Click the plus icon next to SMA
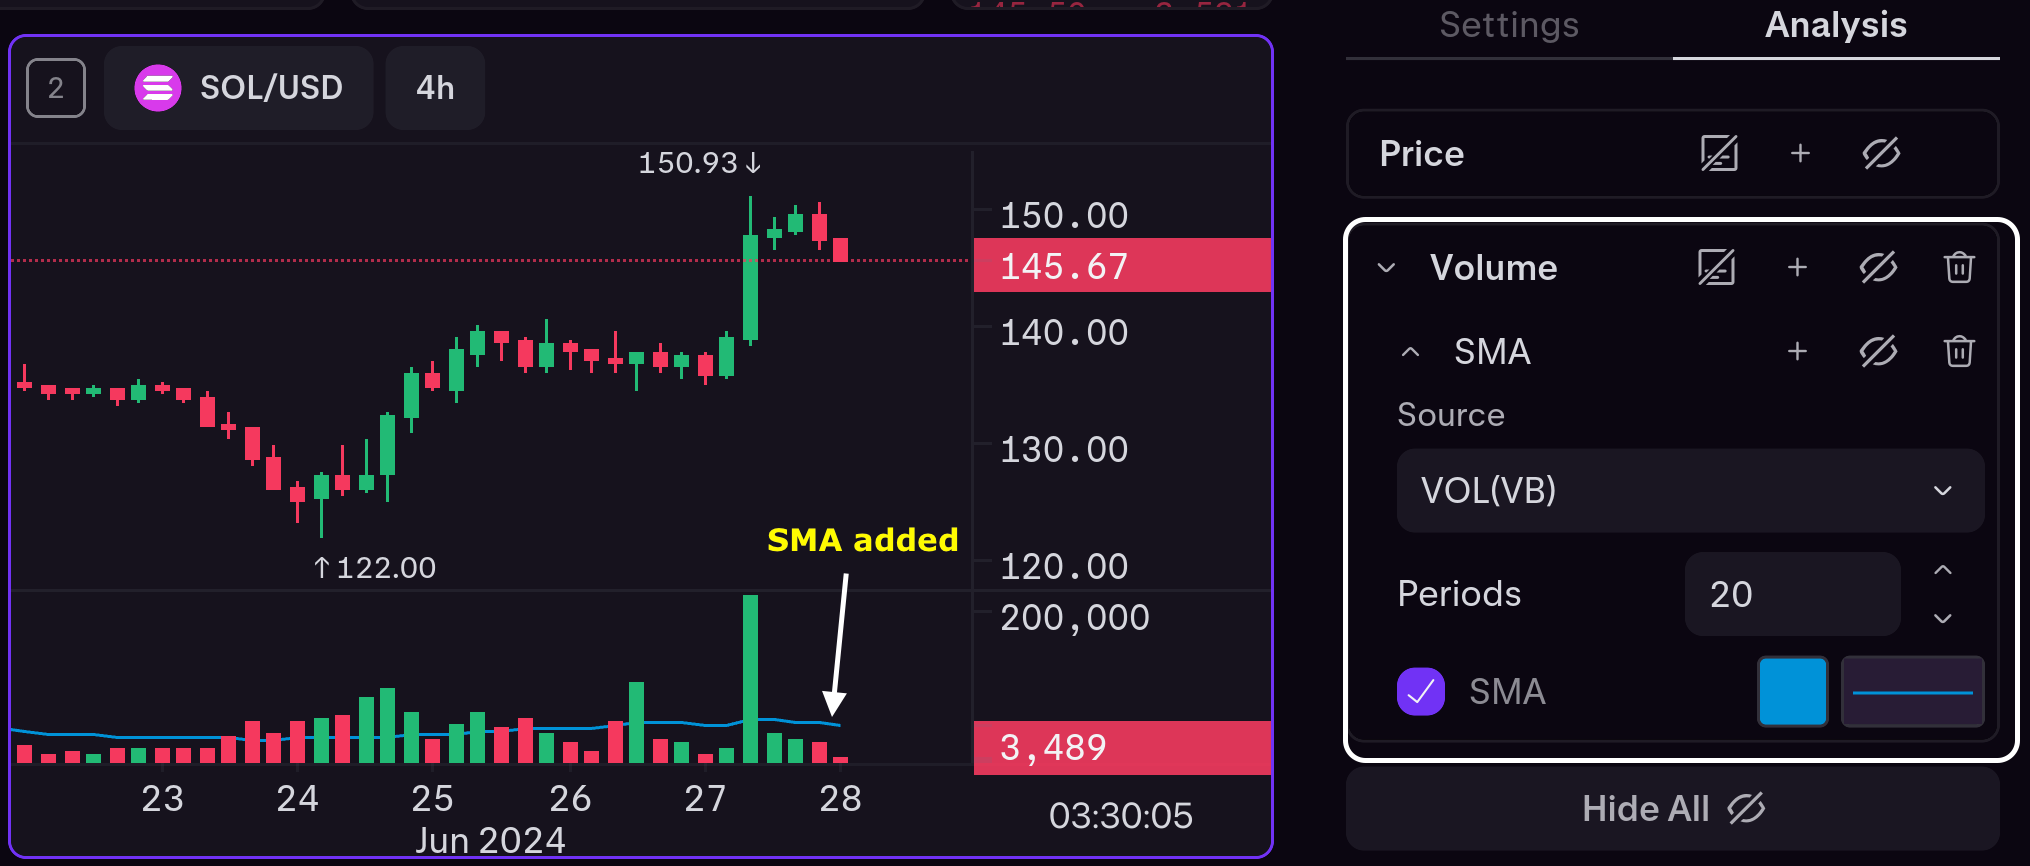The image size is (2030, 866). pyautogui.click(x=1797, y=351)
